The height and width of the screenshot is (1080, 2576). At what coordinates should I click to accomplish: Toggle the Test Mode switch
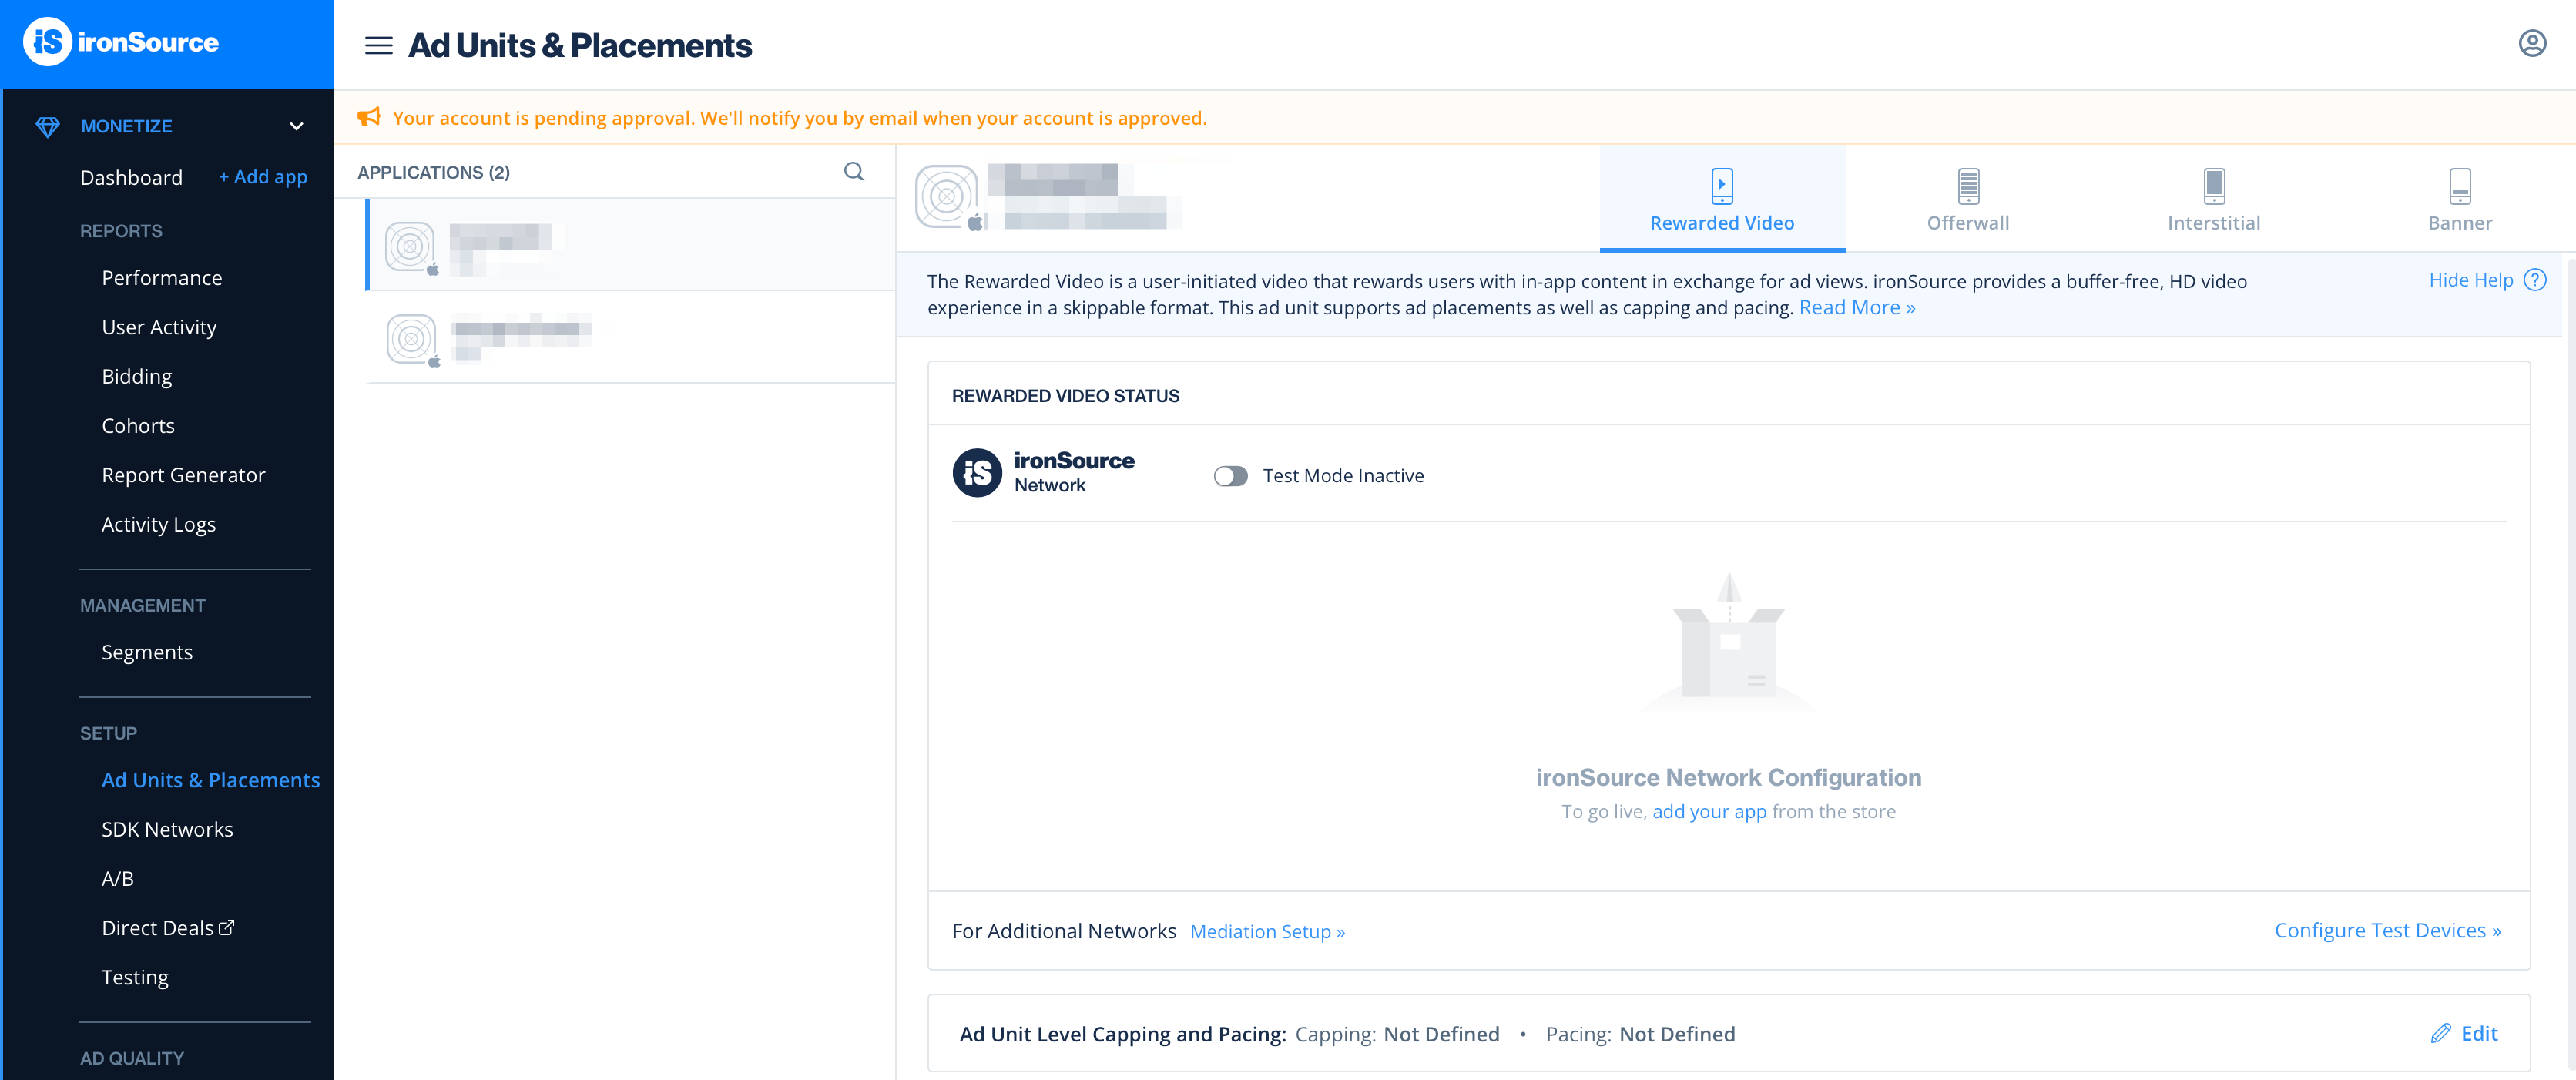click(x=1230, y=476)
